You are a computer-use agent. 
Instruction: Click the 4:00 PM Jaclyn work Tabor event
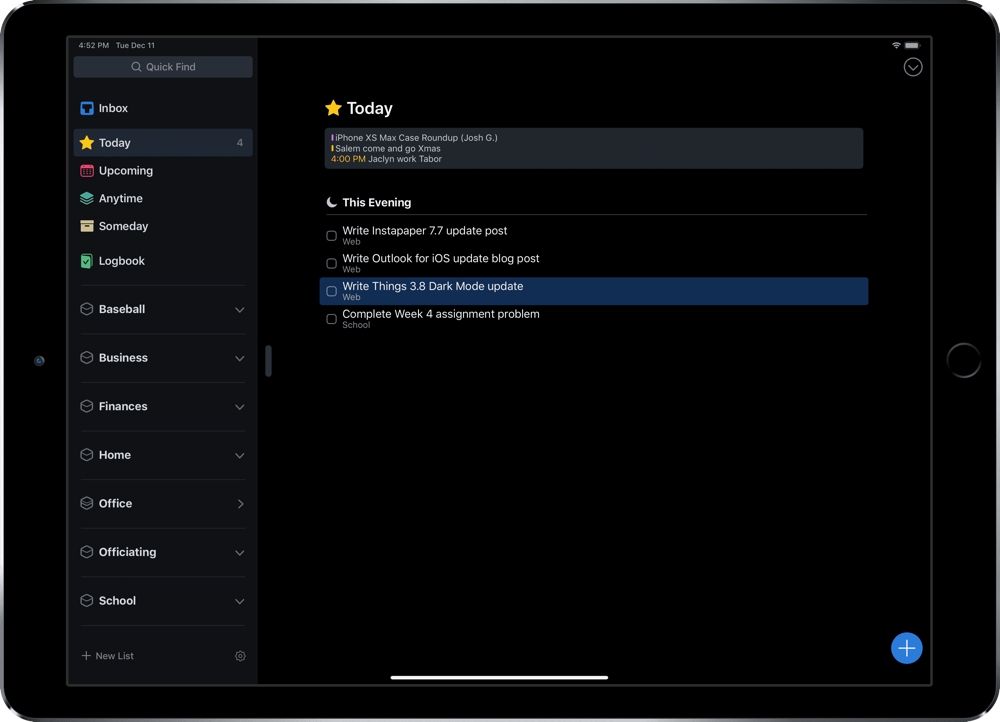(386, 159)
